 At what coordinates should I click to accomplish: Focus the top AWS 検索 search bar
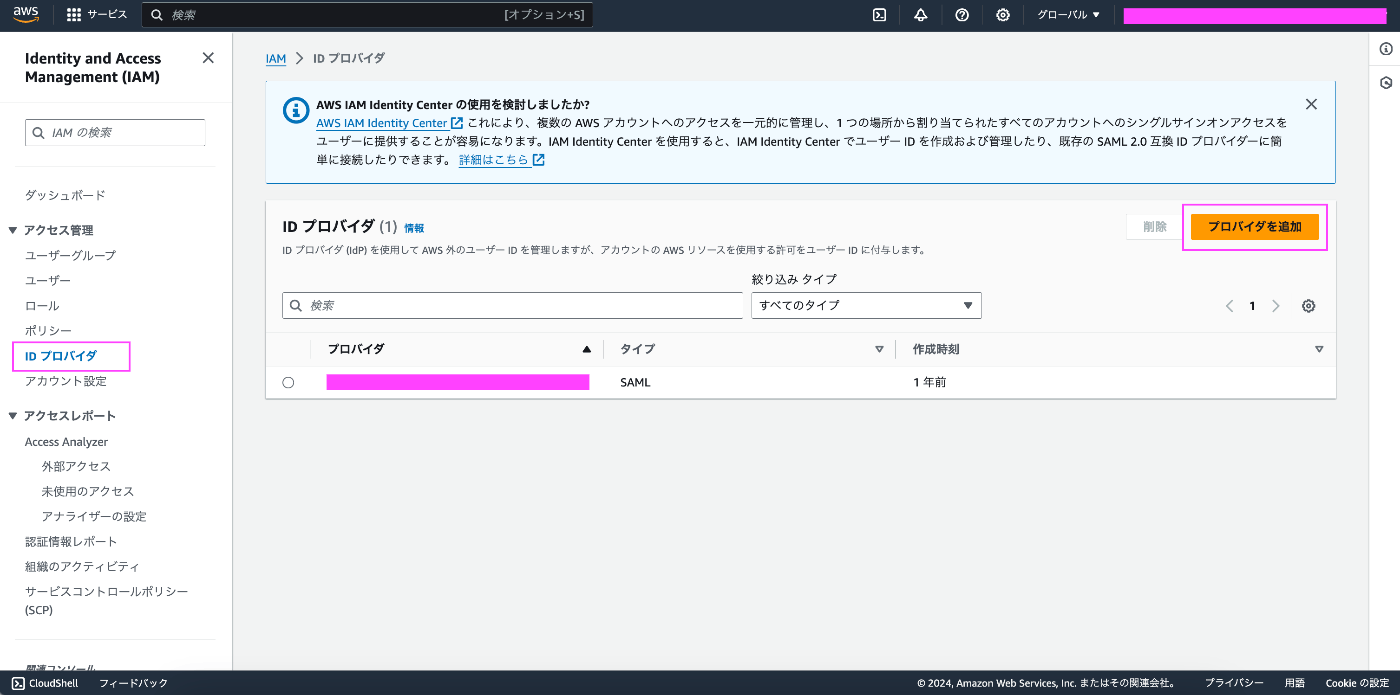pos(367,15)
